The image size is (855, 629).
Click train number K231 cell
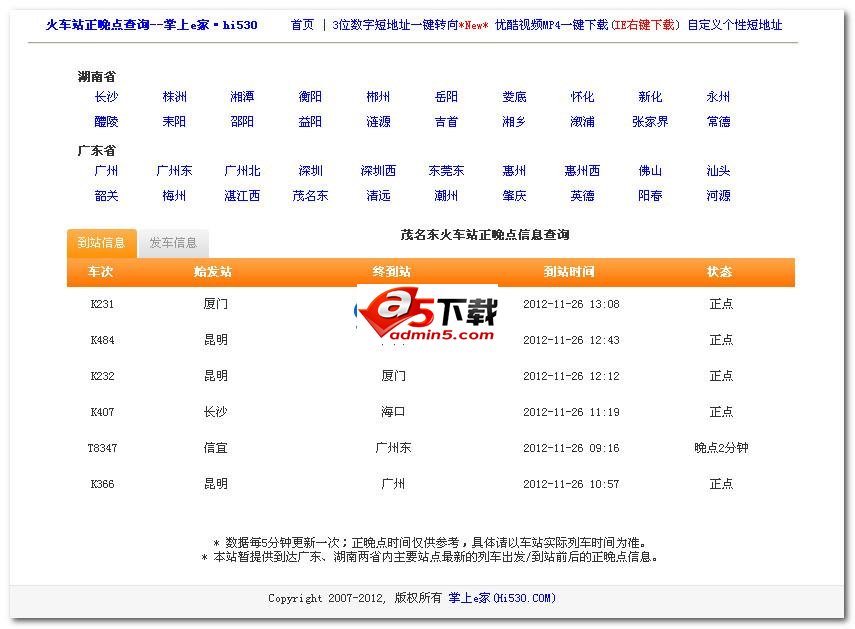[x=102, y=304]
